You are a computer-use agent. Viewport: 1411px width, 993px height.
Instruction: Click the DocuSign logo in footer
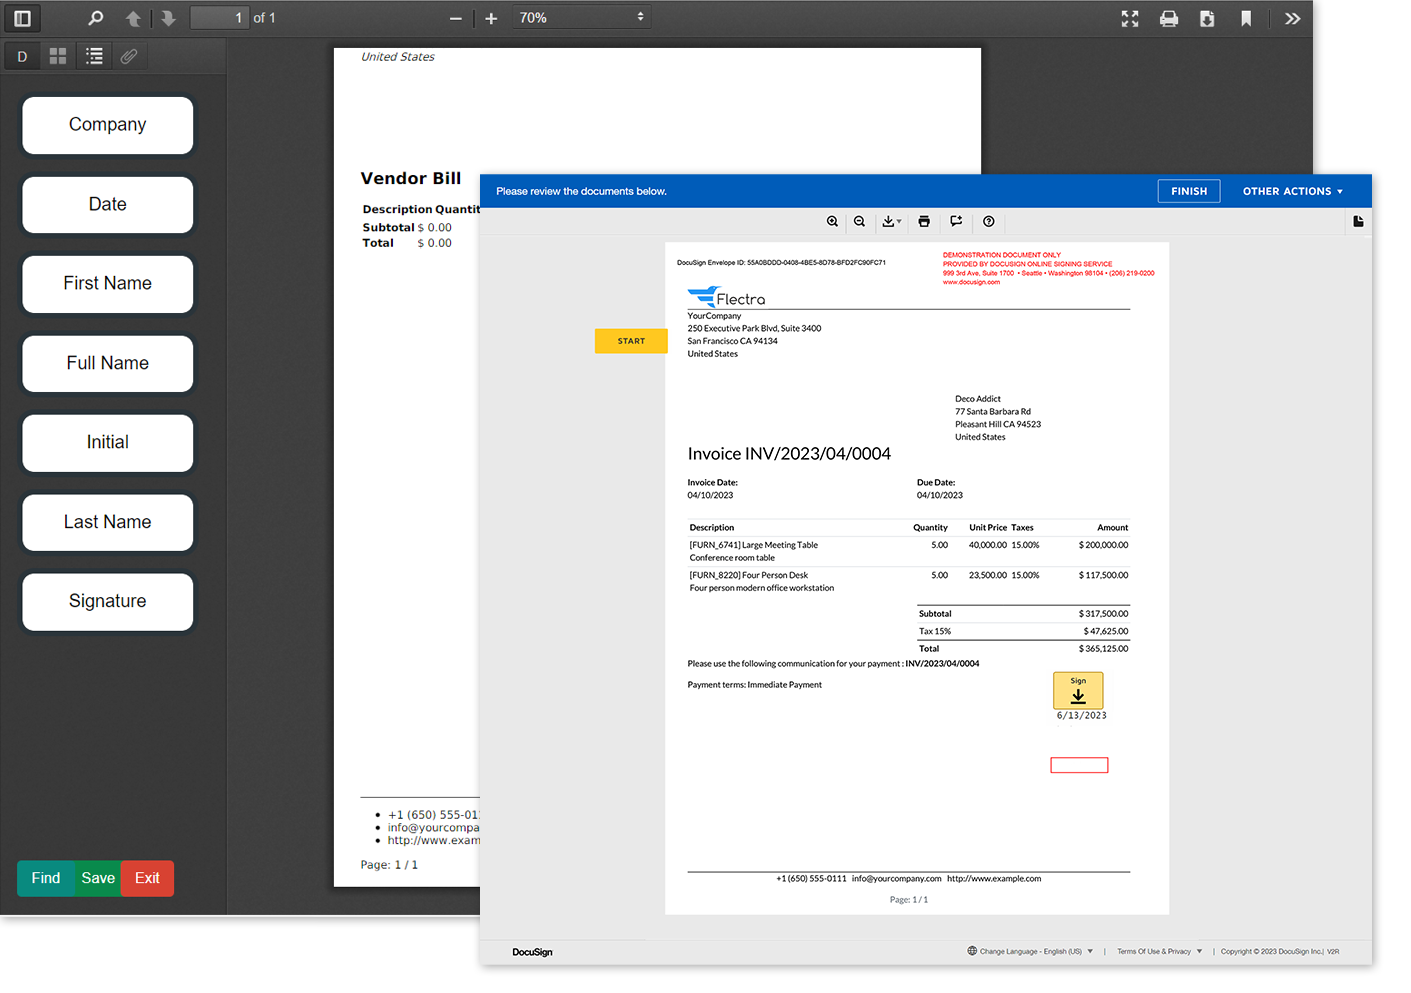[532, 952]
